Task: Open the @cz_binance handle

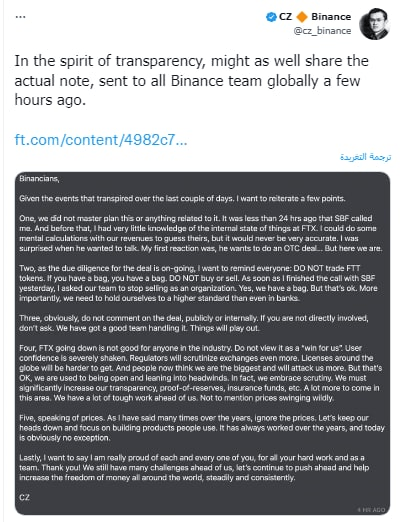Action: (x=322, y=31)
